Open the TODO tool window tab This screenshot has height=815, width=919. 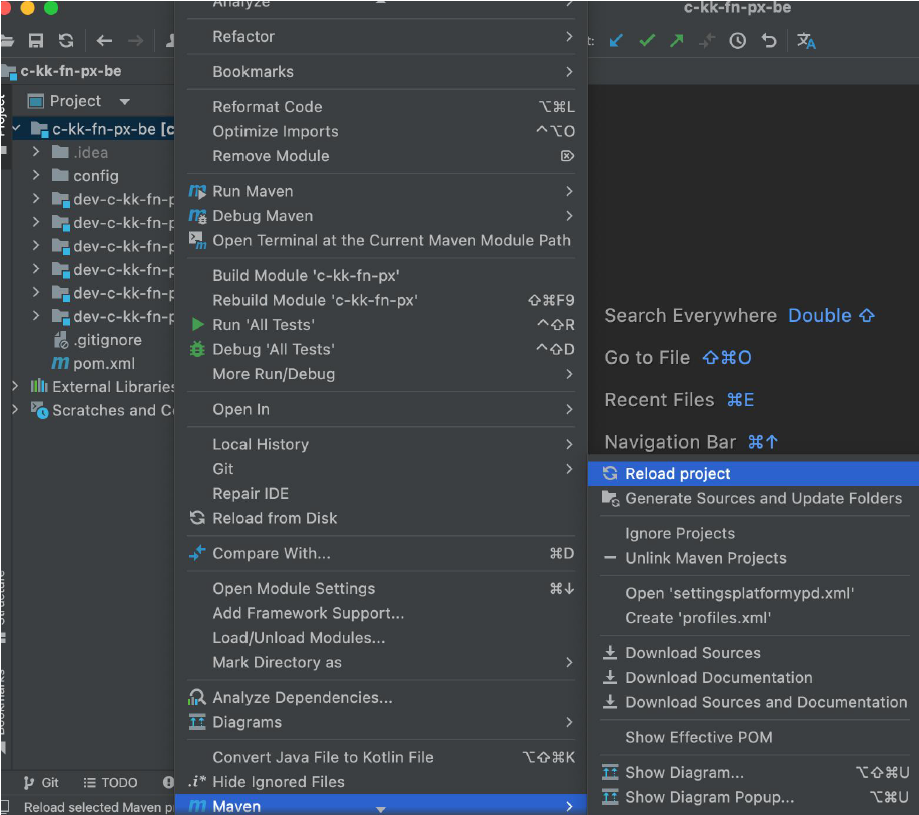[x=110, y=782]
